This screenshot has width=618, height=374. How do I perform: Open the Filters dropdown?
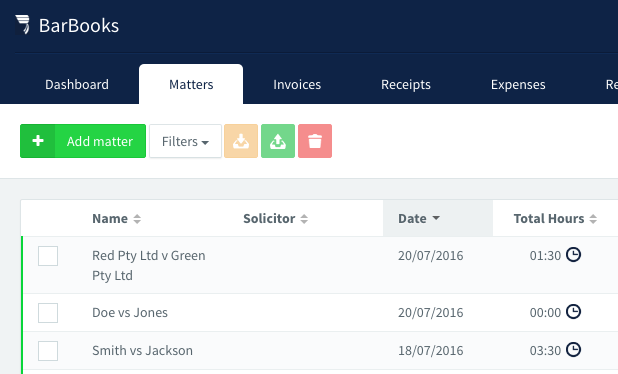point(185,141)
